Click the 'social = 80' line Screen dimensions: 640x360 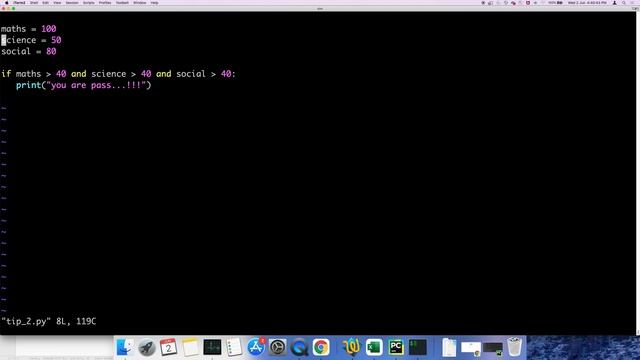coord(29,51)
